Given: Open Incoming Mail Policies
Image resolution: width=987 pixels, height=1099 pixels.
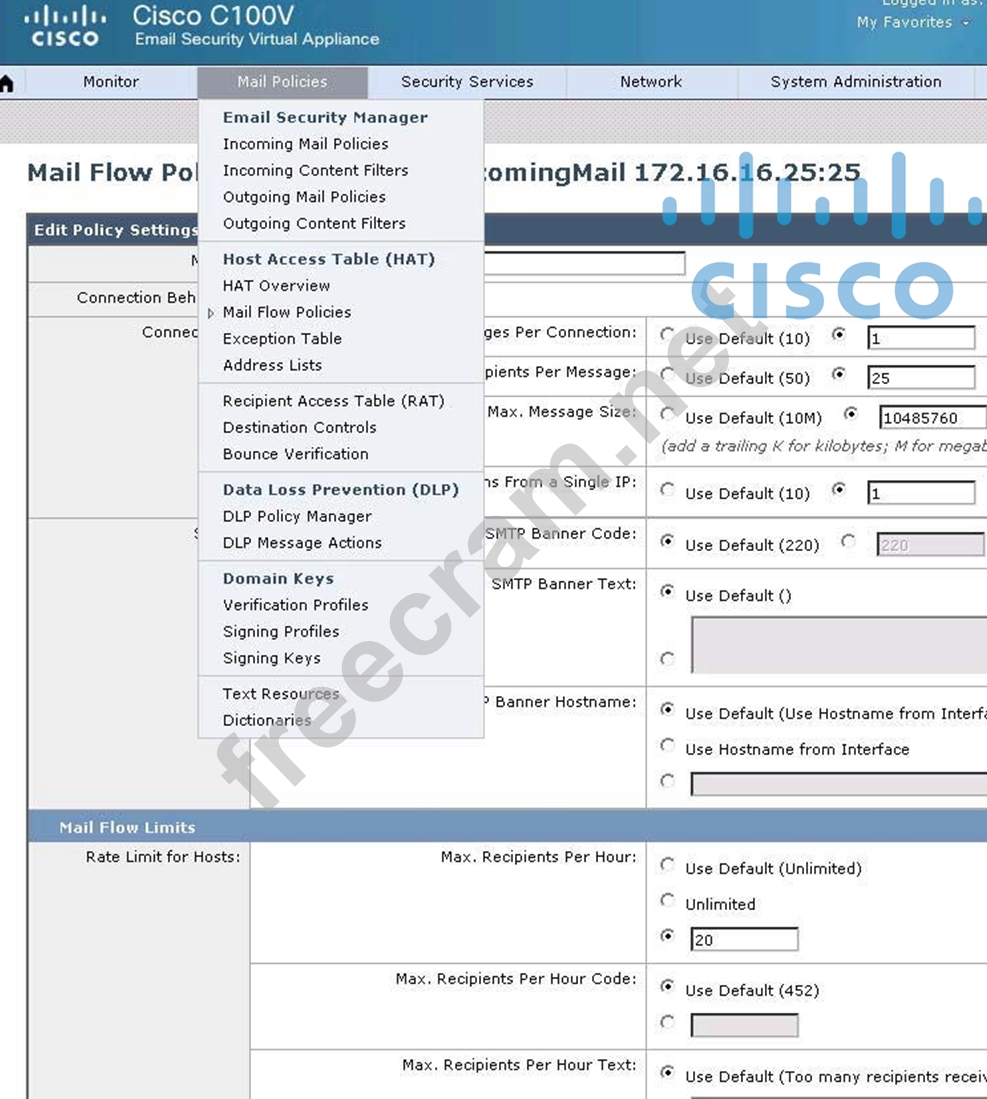Looking at the screenshot, I should click(x=305, y=144).
